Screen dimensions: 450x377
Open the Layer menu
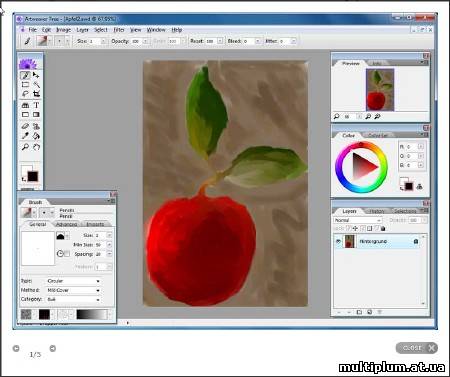click(82, 30)
